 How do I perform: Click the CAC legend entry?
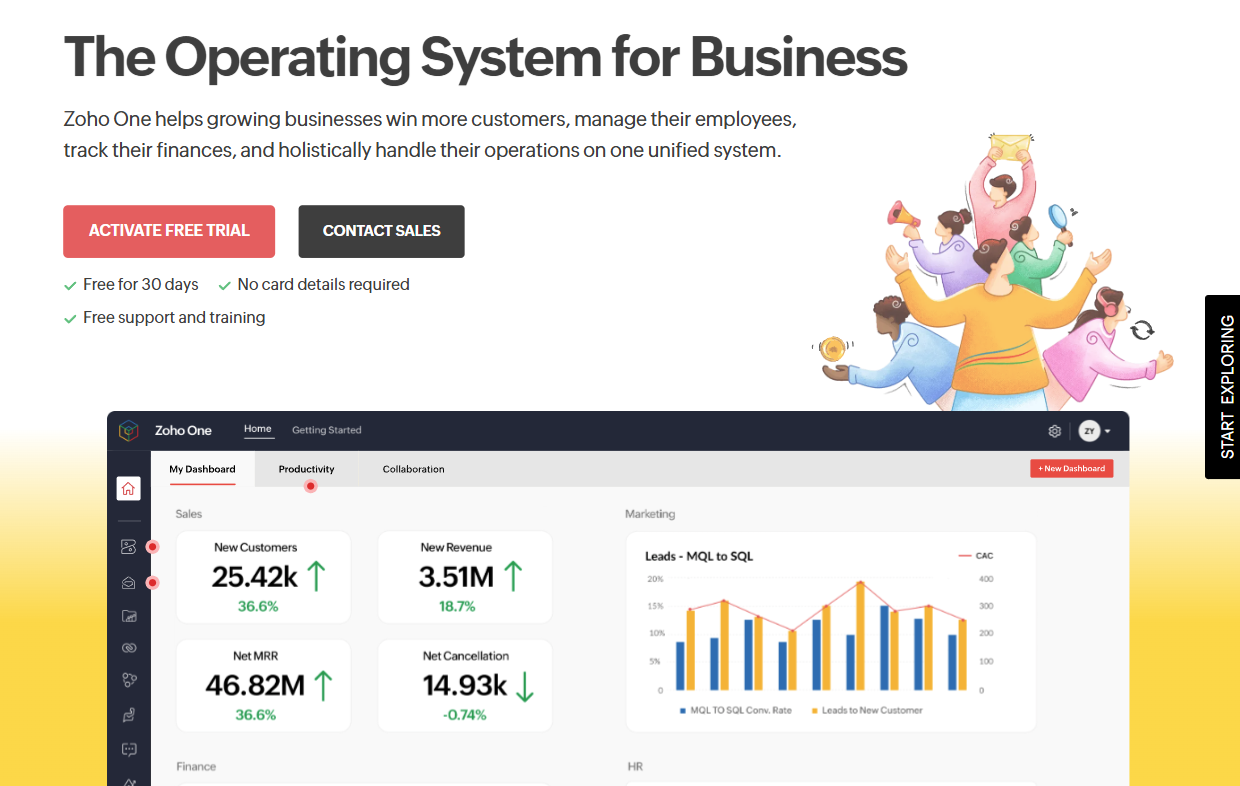tap(976, 555)
